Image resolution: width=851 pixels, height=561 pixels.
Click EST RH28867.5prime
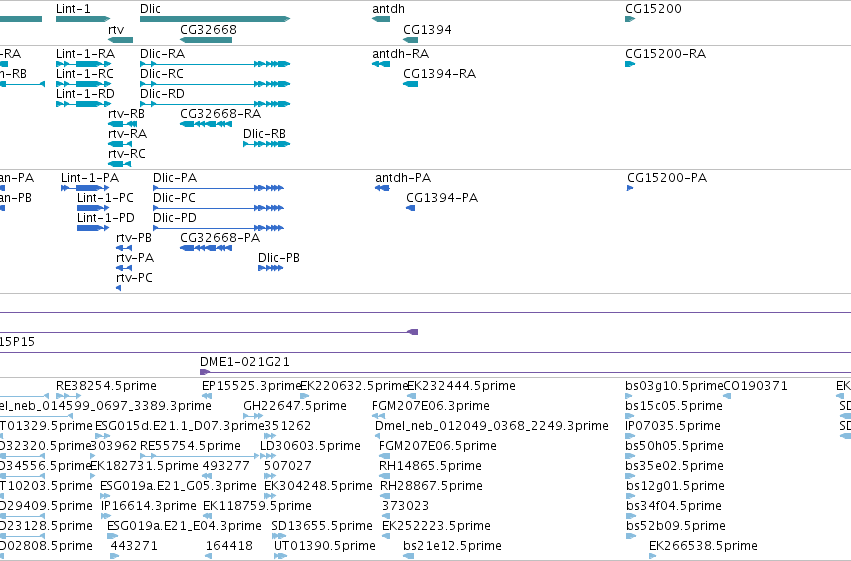pyautogui.click(x=385, y=496)
